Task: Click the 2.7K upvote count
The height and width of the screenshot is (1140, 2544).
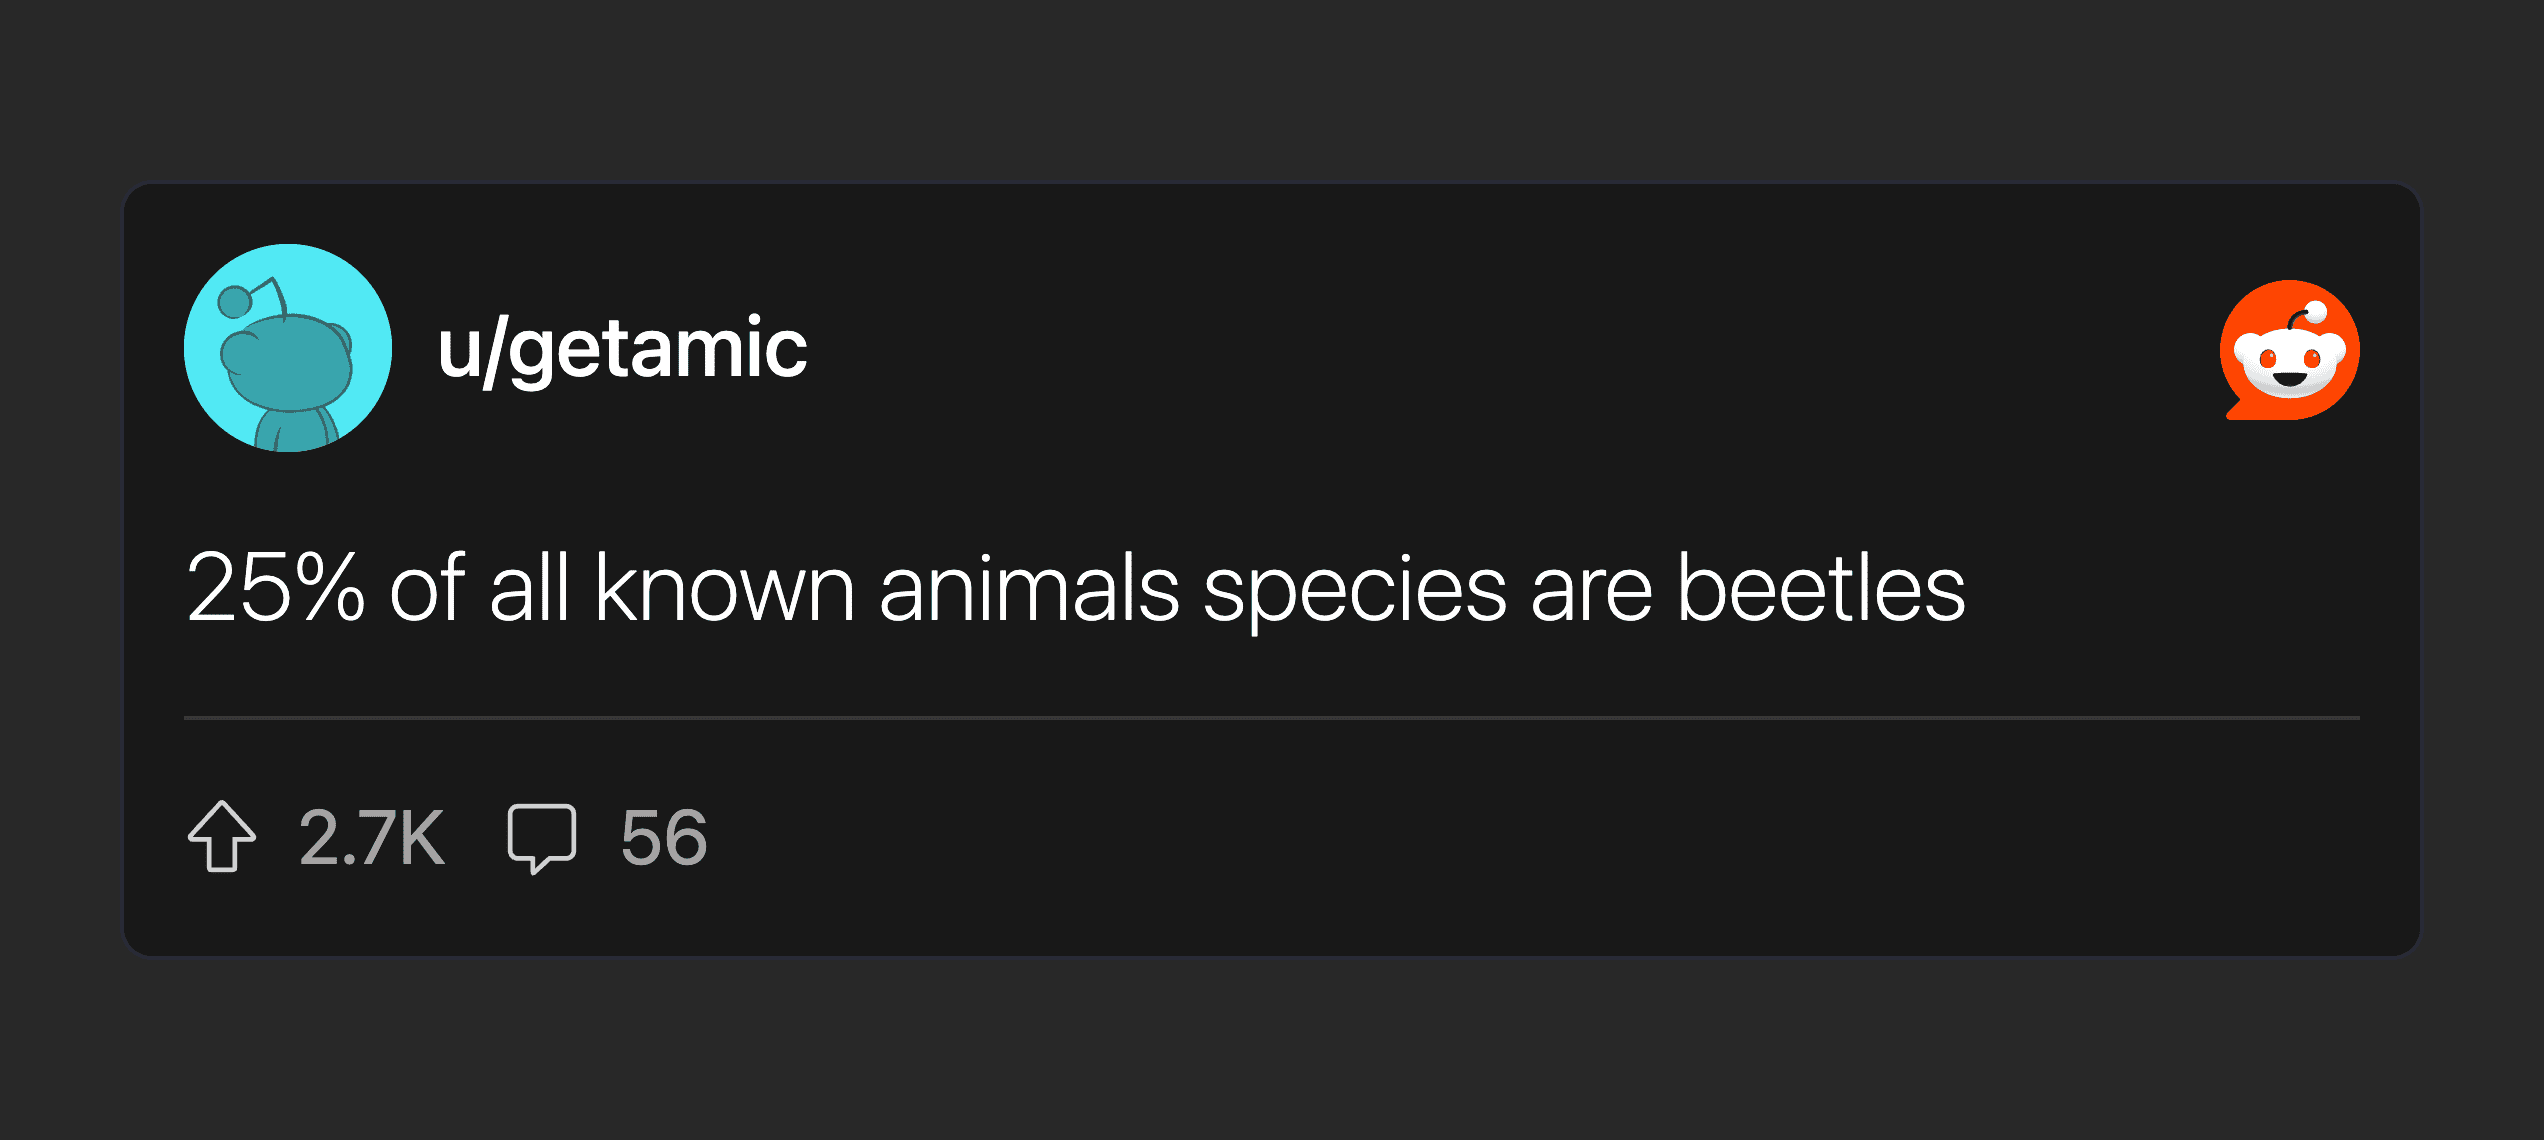Action: 372,838
